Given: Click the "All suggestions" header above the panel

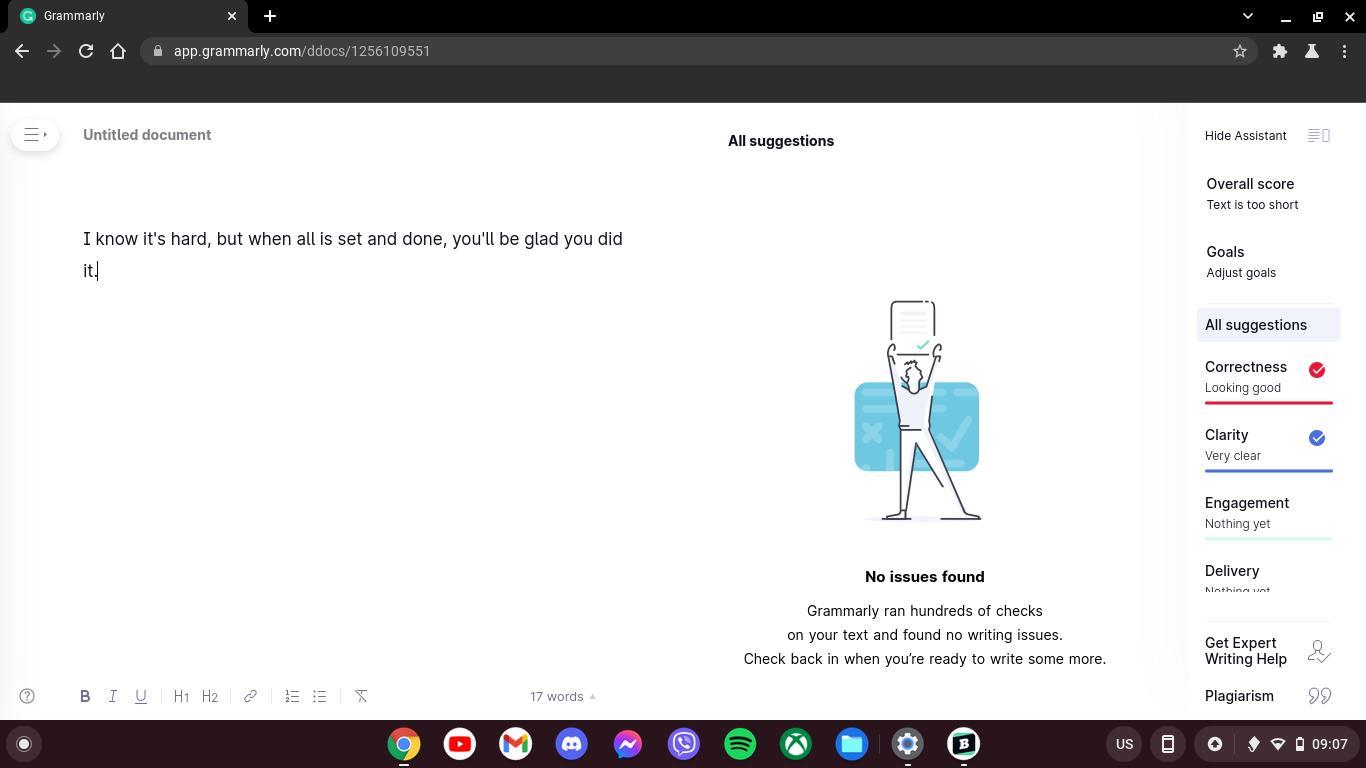Looking at the screenshot, I should [781, 141].
